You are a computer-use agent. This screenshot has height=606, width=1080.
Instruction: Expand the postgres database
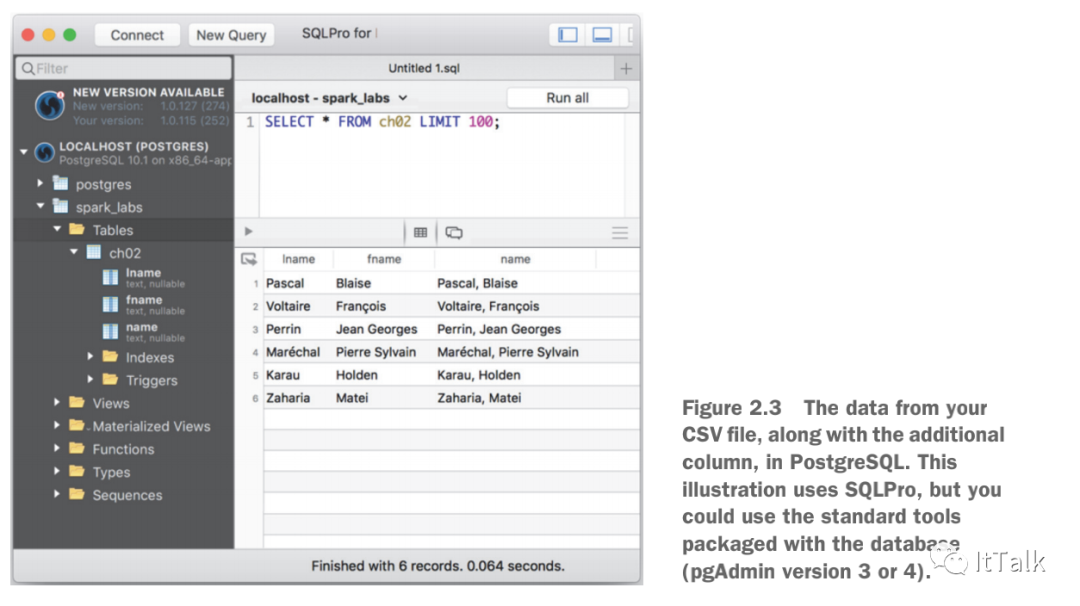tap(40, 183)
